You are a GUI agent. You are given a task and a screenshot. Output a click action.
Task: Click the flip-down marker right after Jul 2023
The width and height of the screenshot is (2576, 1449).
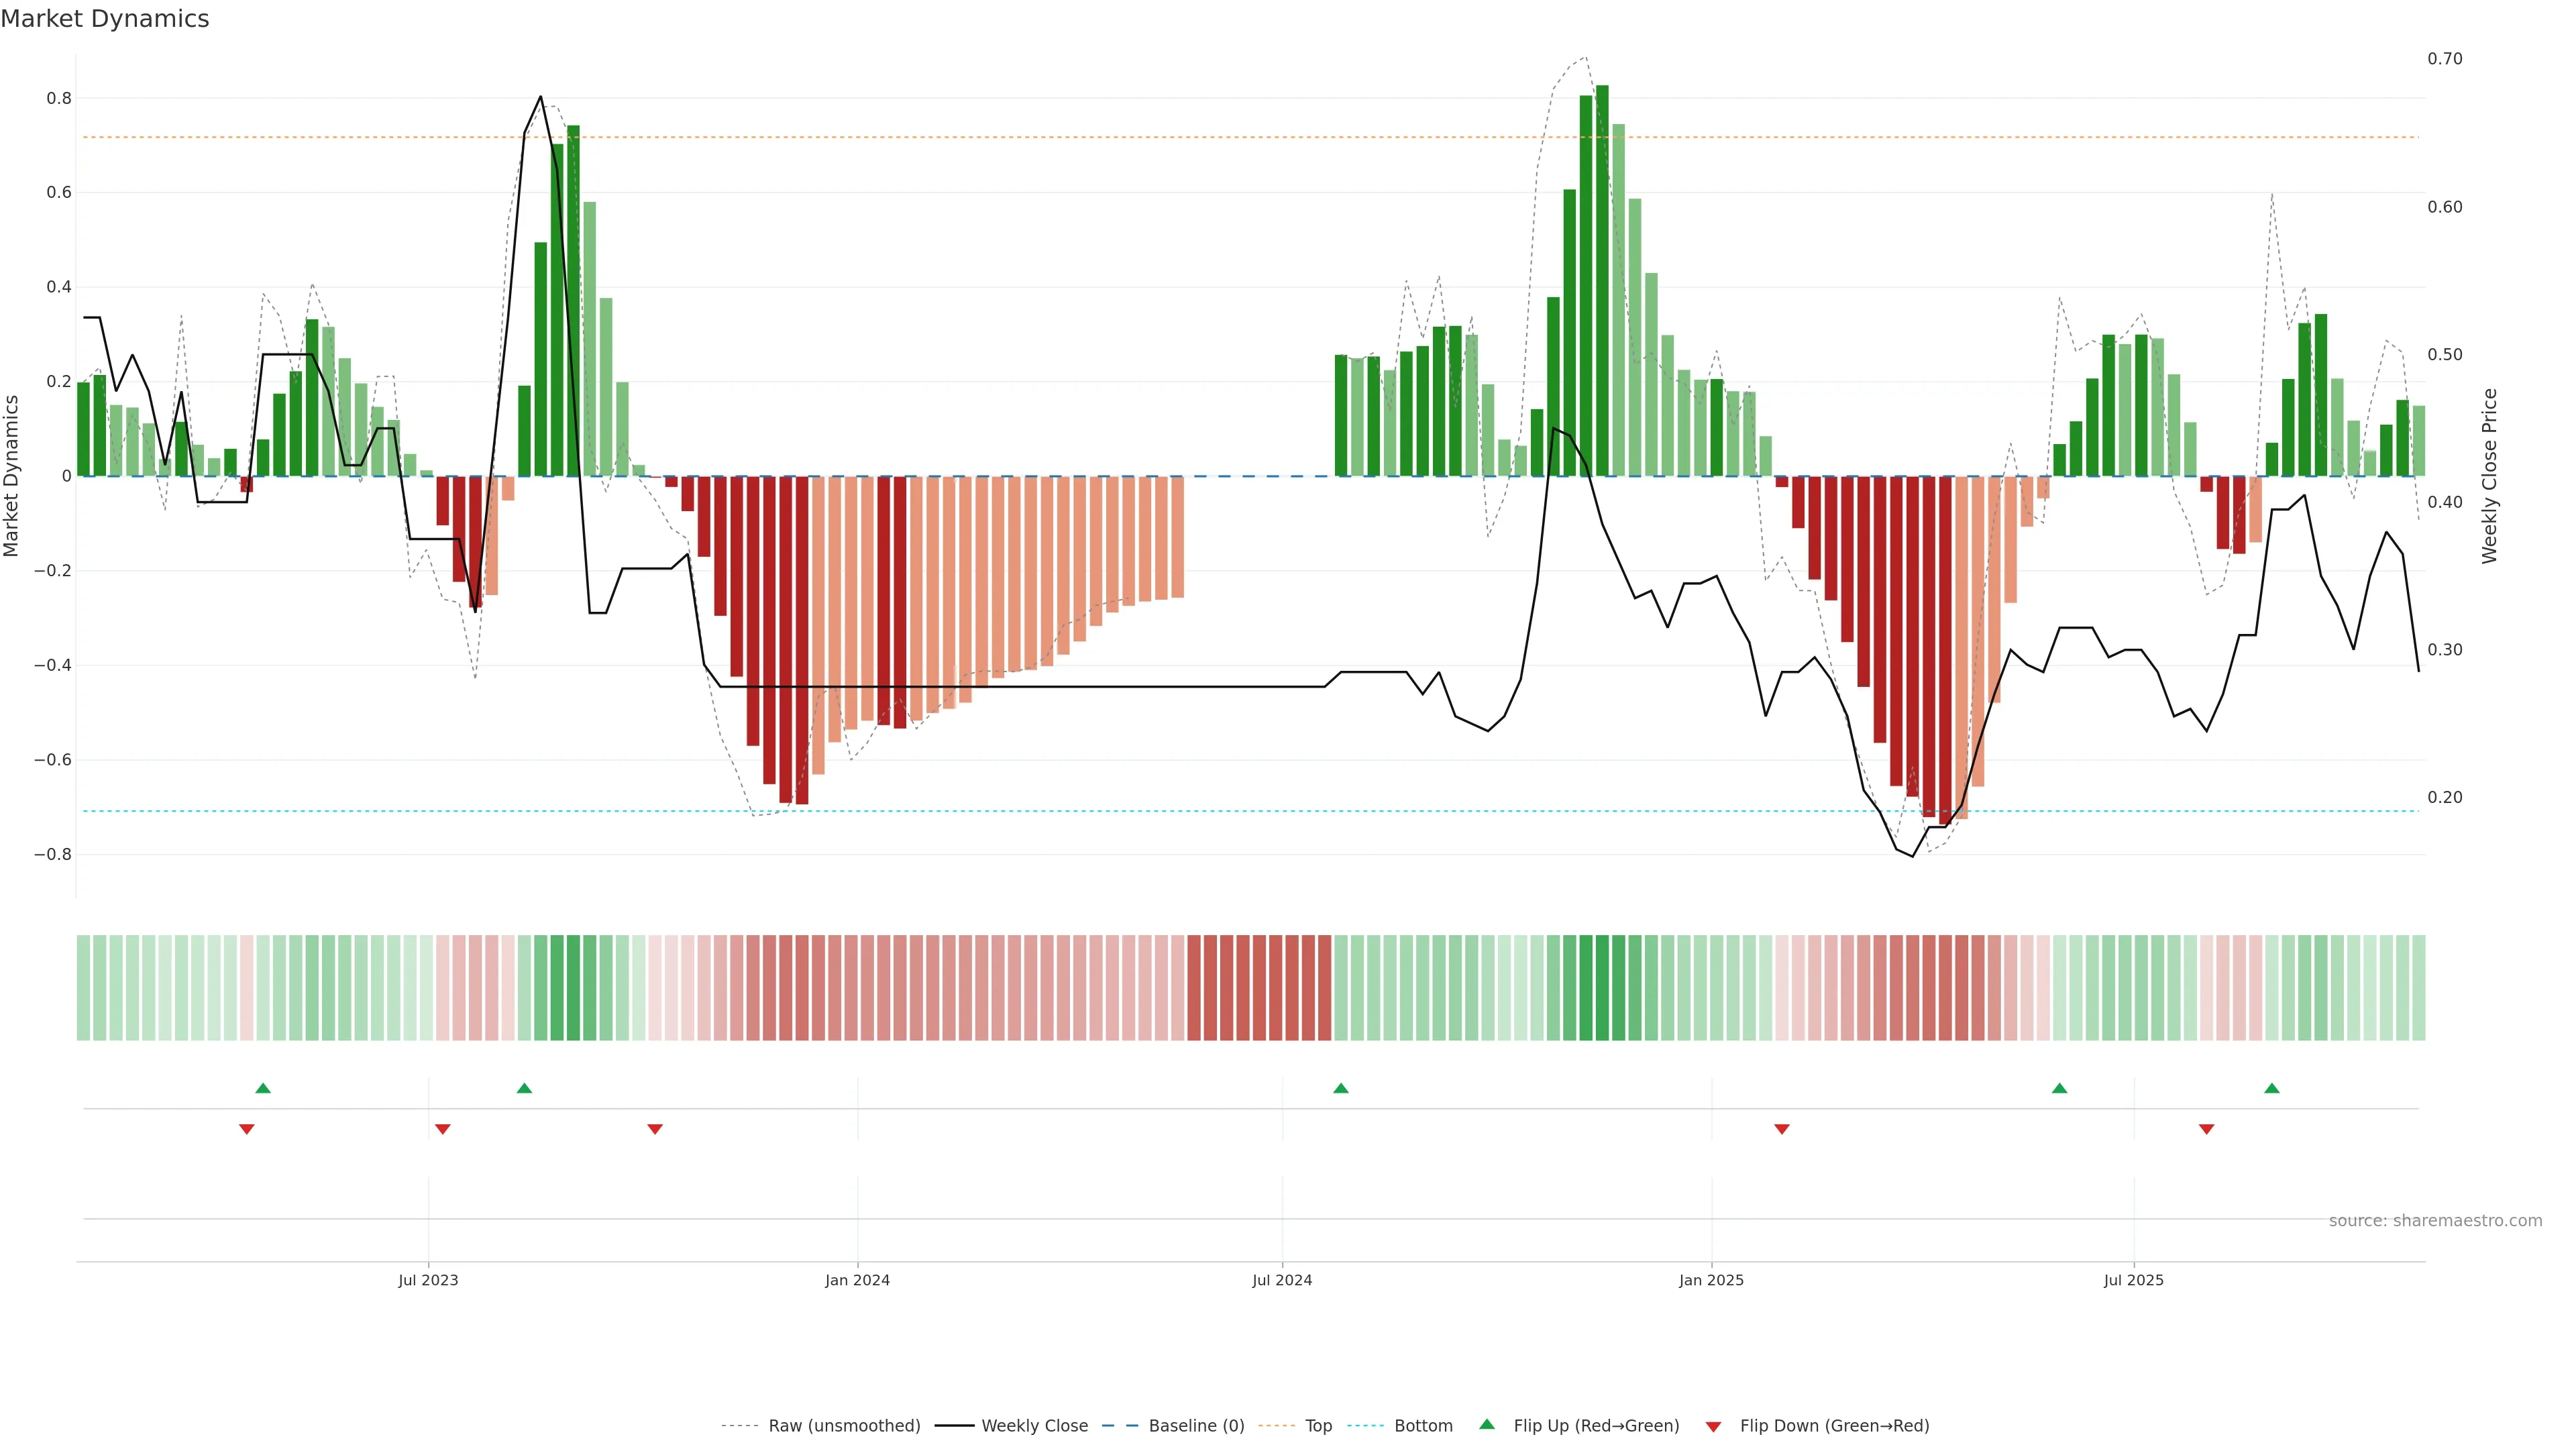(x=443, y=1129)
